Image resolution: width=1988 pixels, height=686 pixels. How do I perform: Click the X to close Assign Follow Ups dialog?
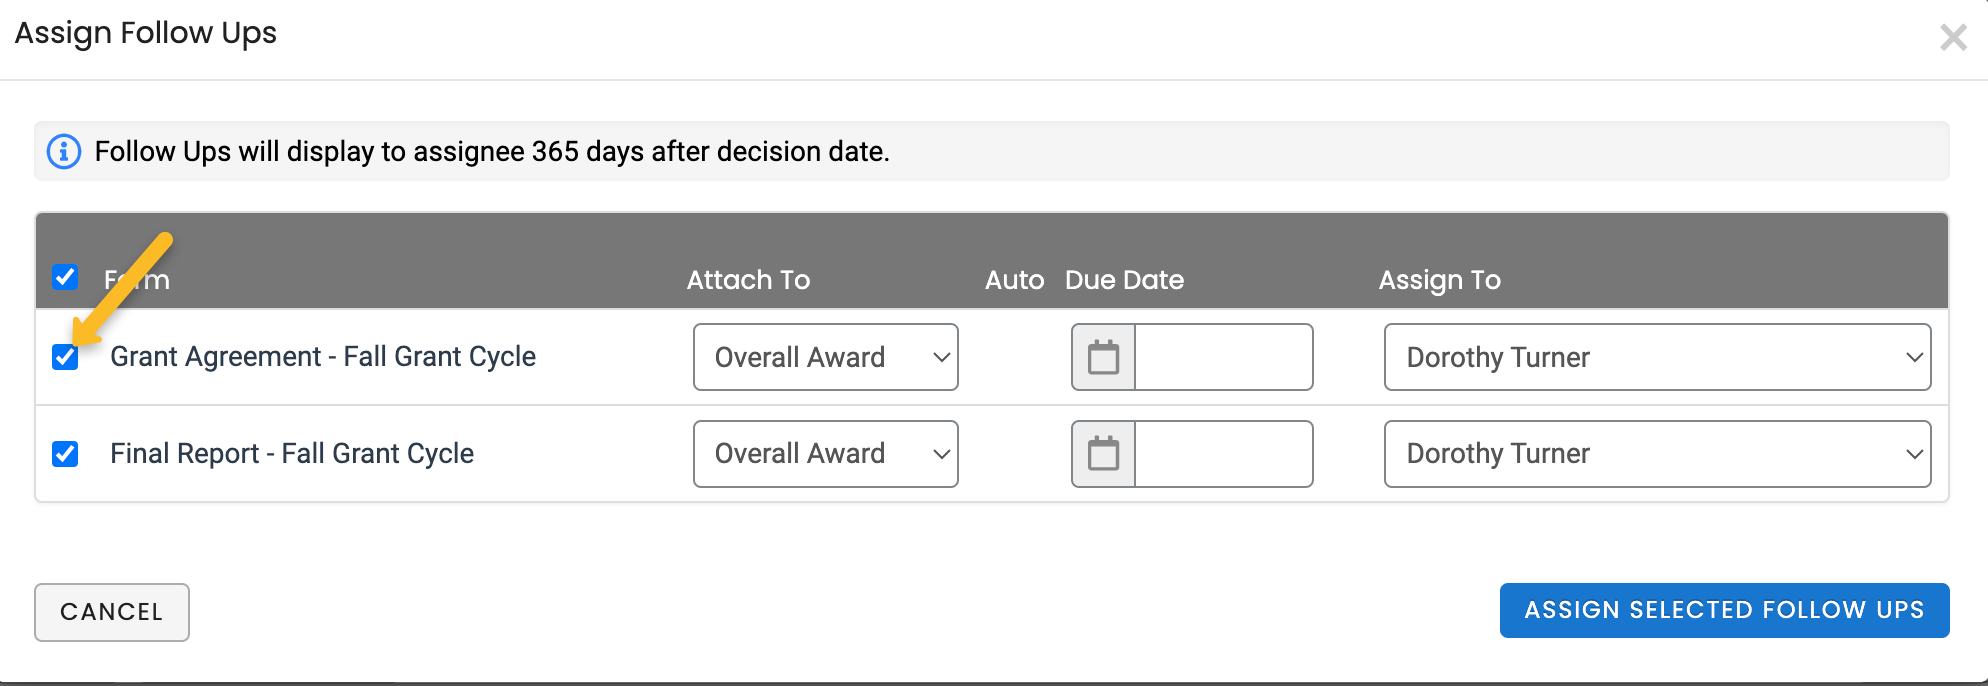click(x=1953, y=37)
